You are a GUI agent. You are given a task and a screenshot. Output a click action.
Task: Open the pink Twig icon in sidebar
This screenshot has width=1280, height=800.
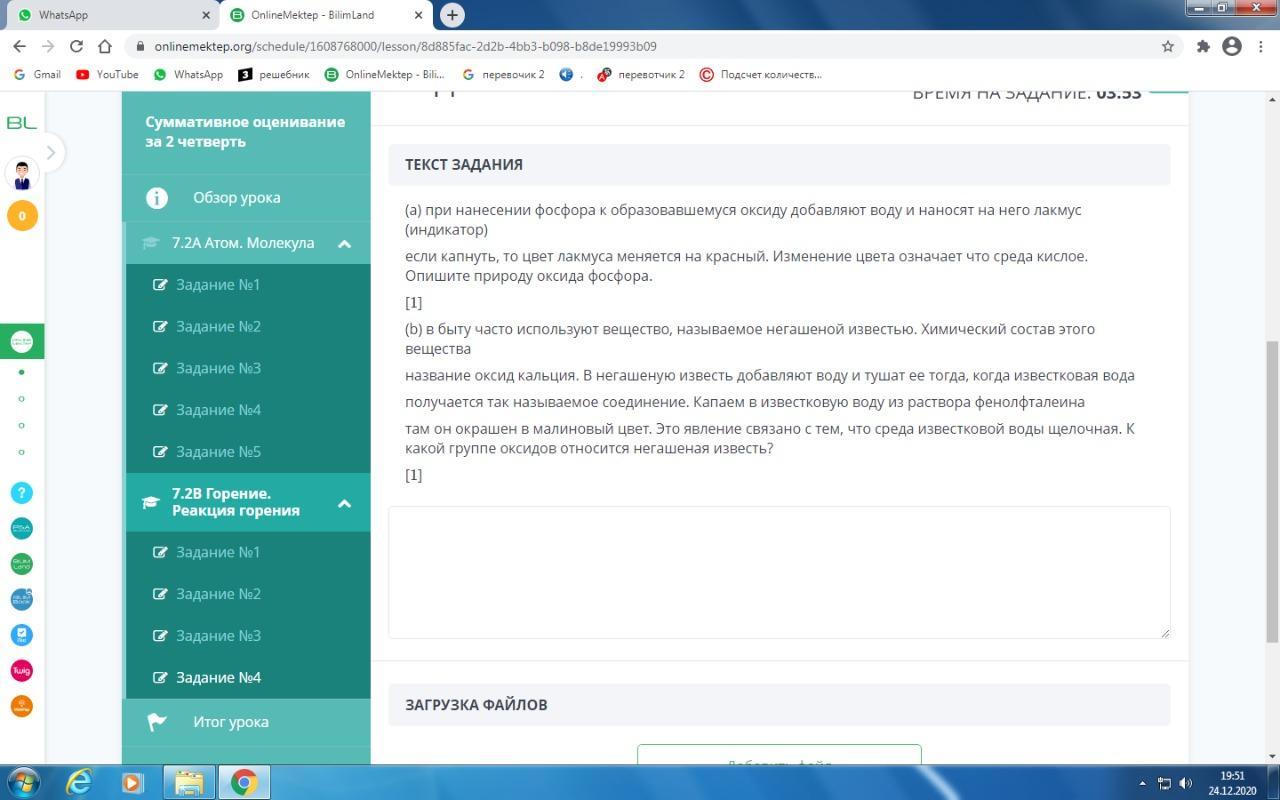[x=21, y=670]
